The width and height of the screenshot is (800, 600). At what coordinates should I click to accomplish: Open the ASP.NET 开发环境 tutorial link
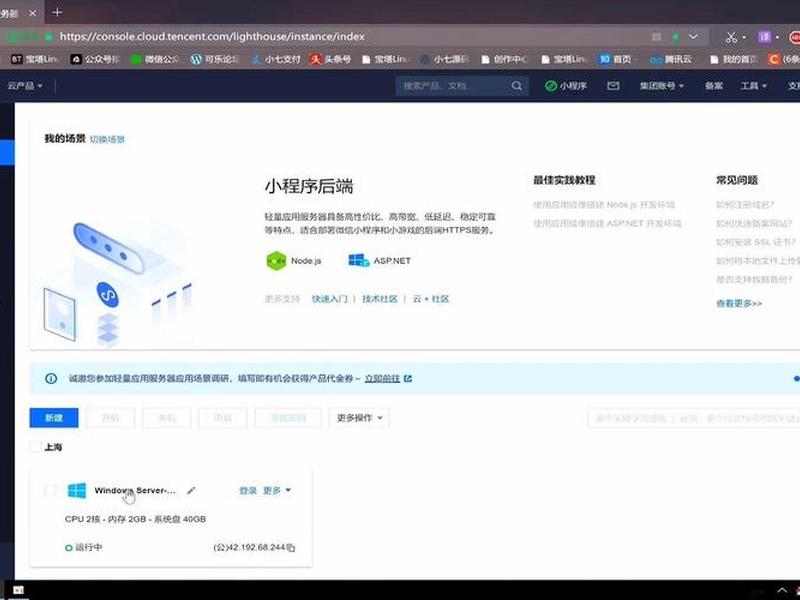tap(607, 223)
